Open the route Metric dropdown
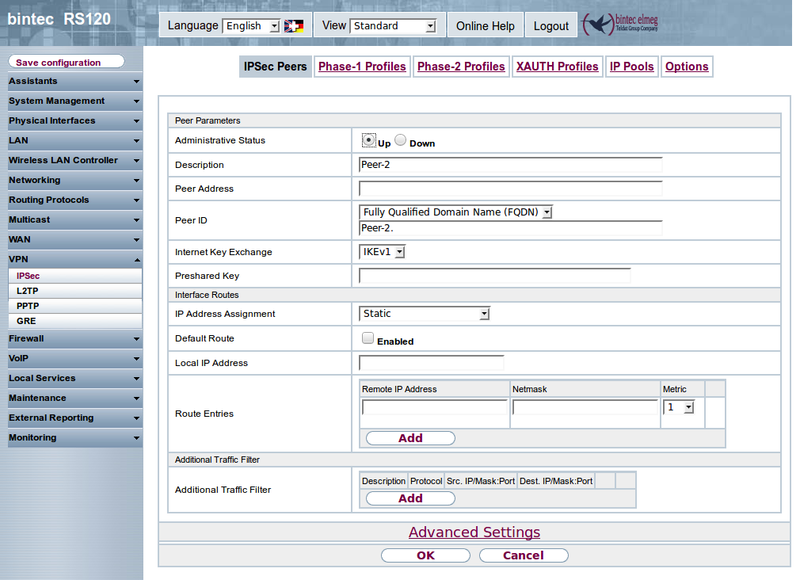 point(679,408)
